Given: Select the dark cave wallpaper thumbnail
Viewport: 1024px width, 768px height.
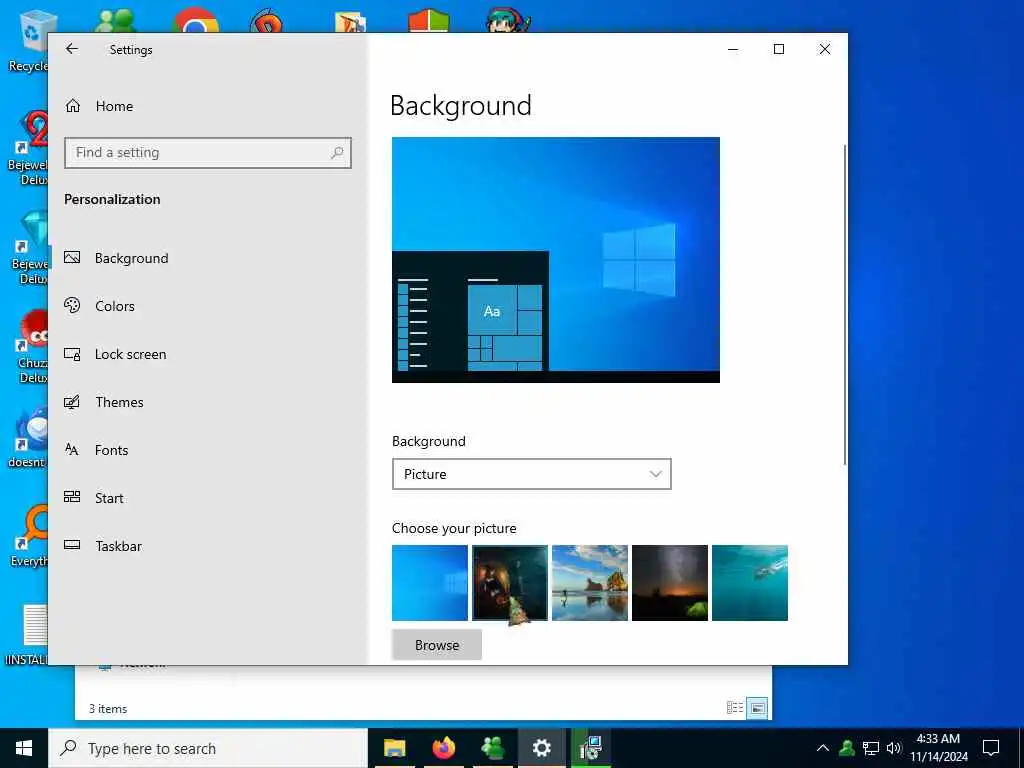Looking at the screenshot, I should (x=509, y=583).
